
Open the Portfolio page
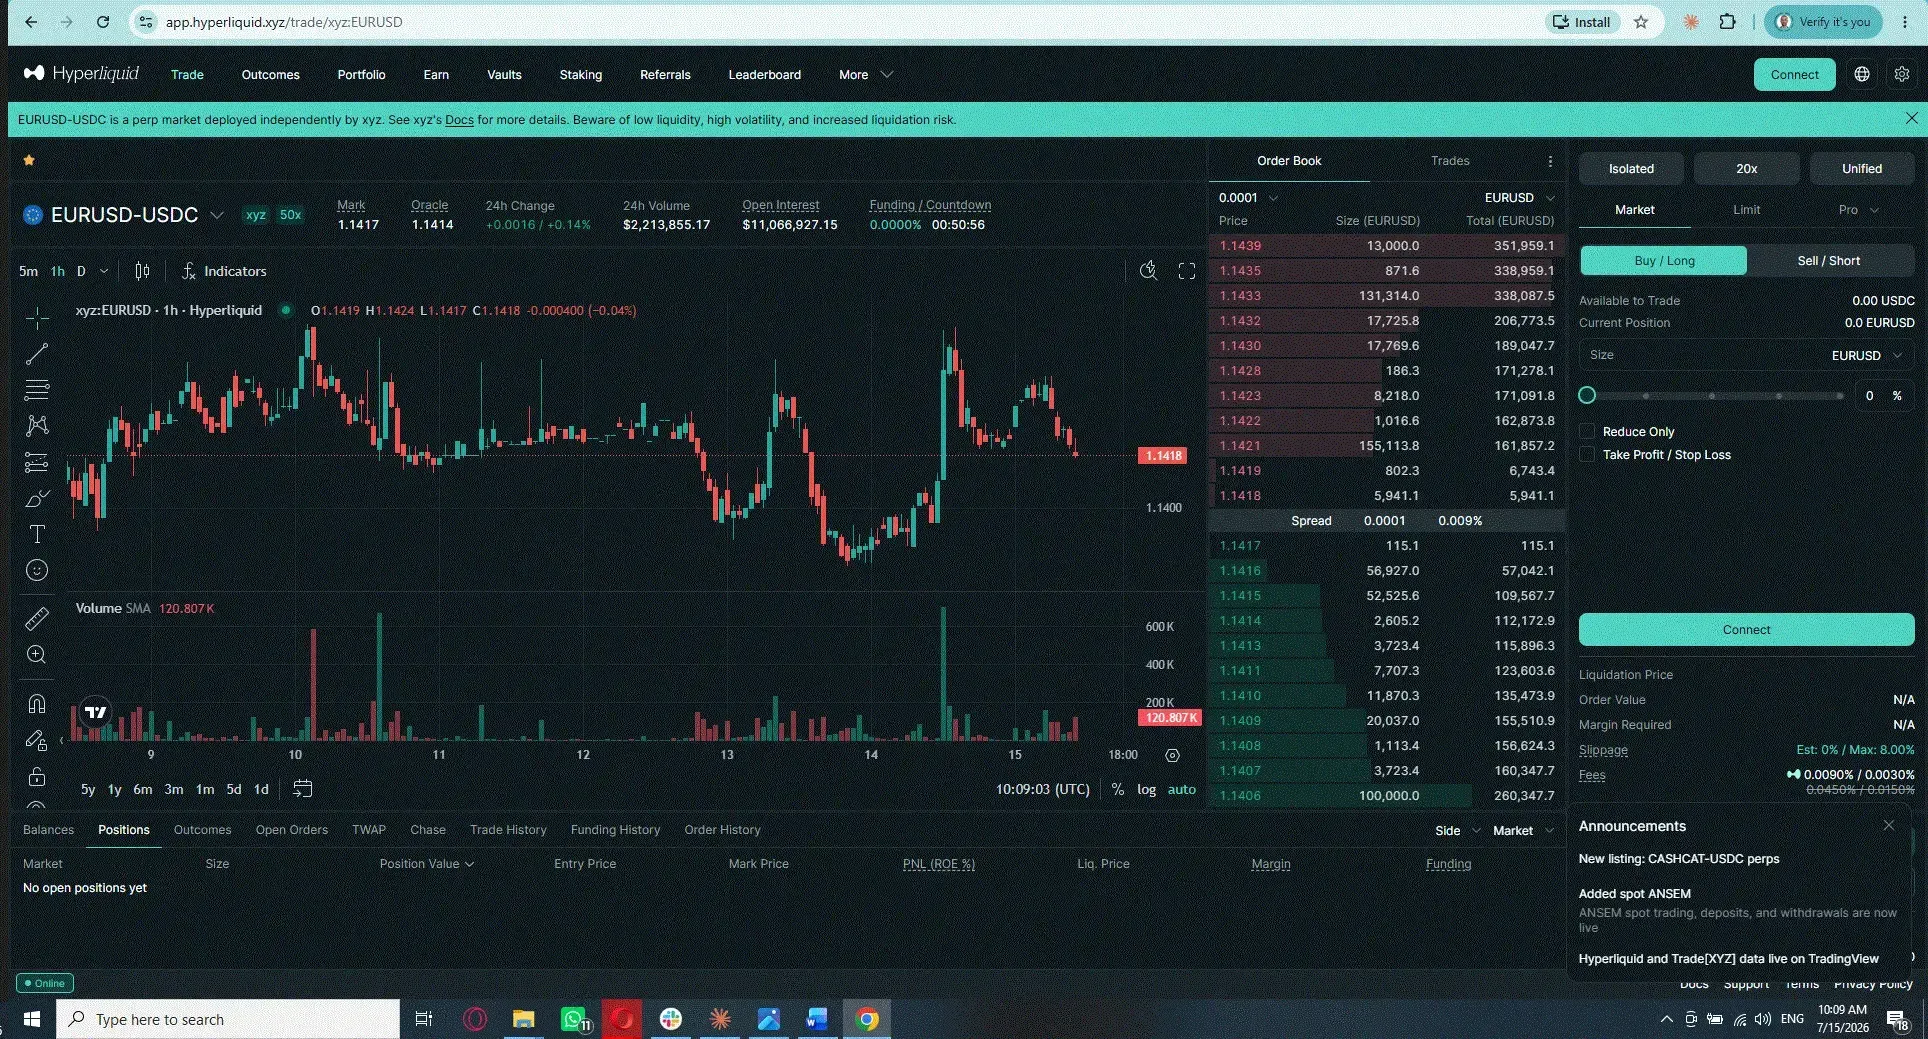click(x=361, y=75)
